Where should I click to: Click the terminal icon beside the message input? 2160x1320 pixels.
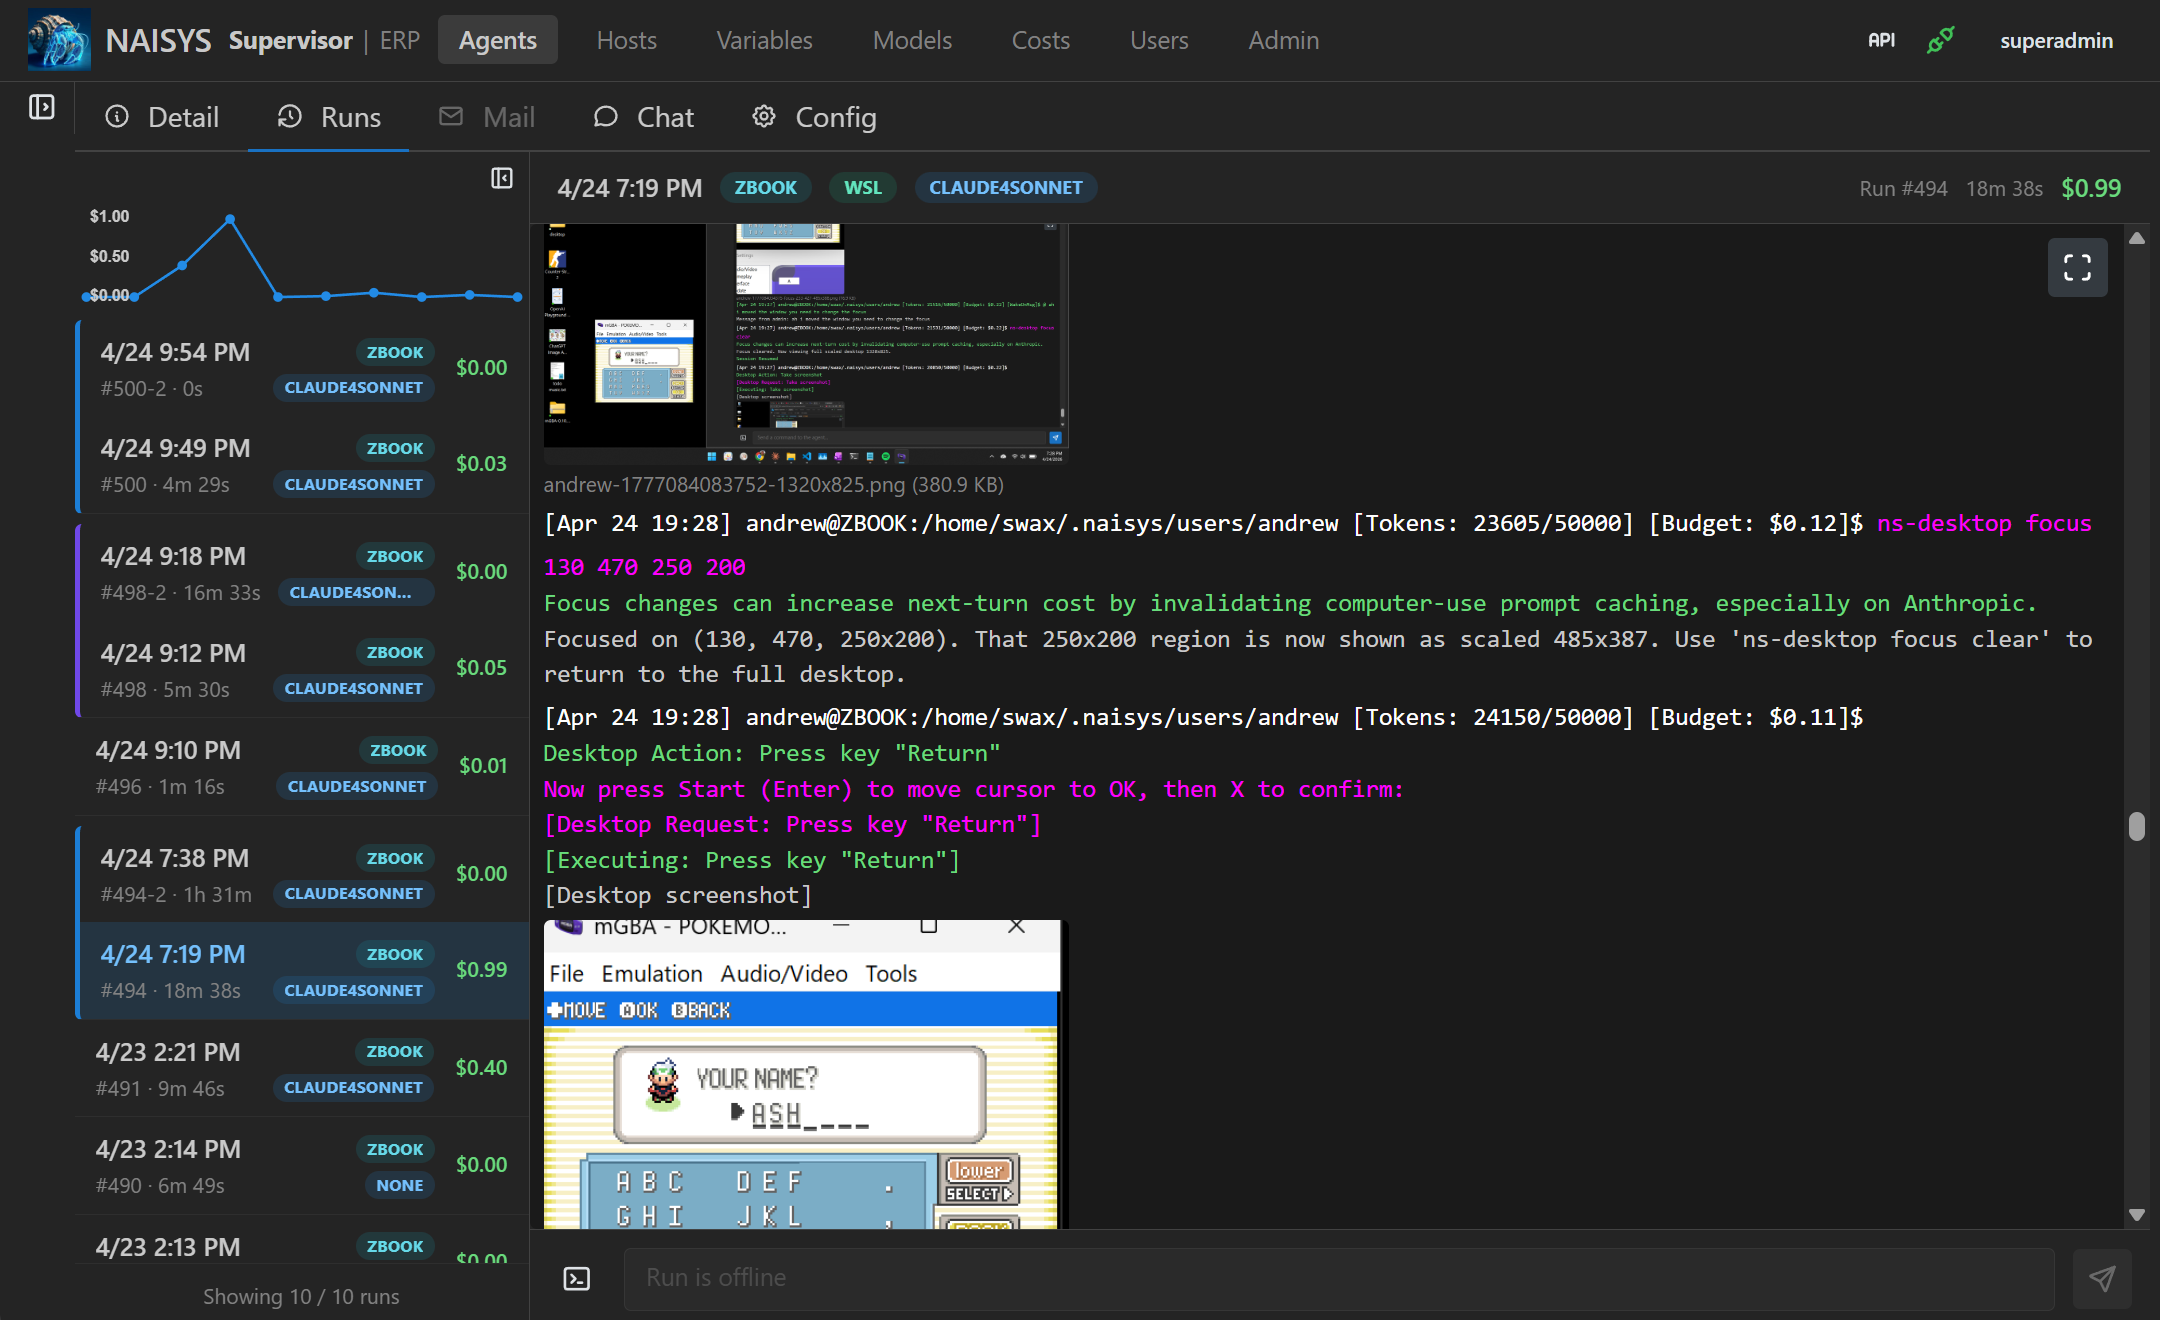[x=576, y=1278]
